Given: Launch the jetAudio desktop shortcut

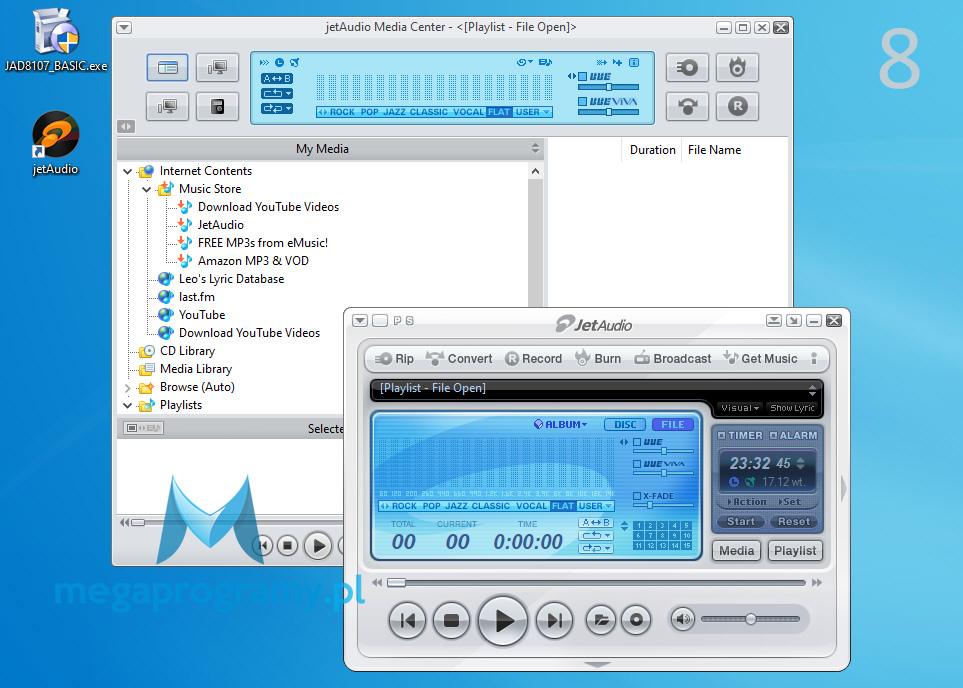Looking at the screenshot, I should (x=55, y=143).
